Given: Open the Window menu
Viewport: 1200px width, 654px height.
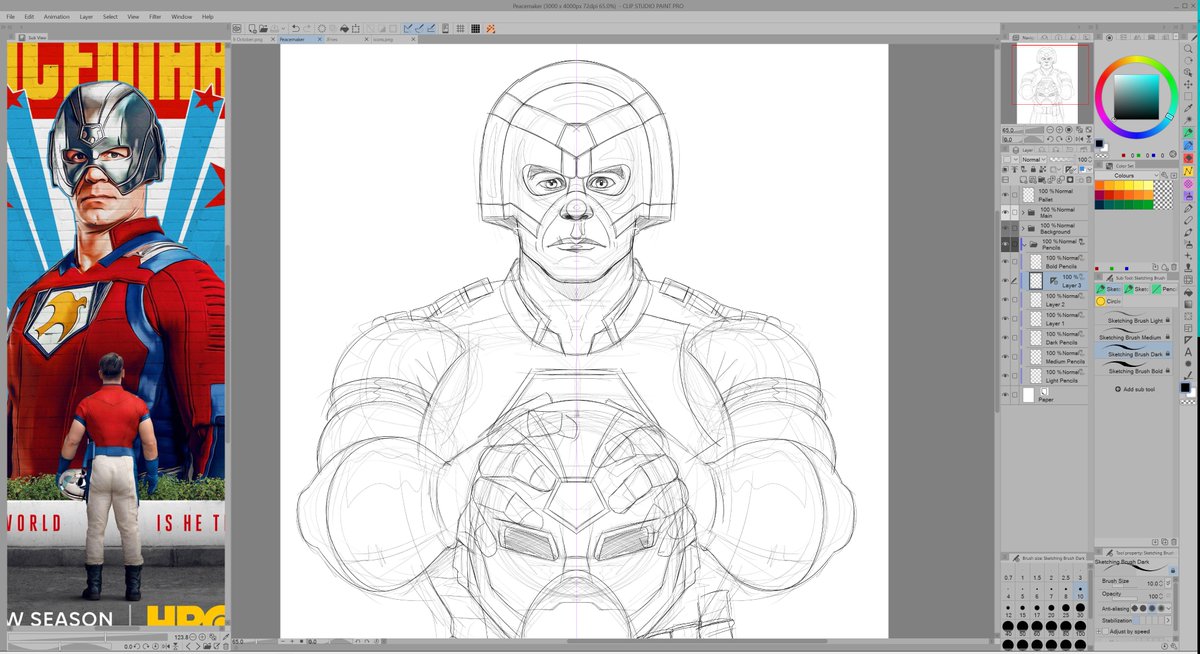Looking at the screenshot, I should point(182,17).
